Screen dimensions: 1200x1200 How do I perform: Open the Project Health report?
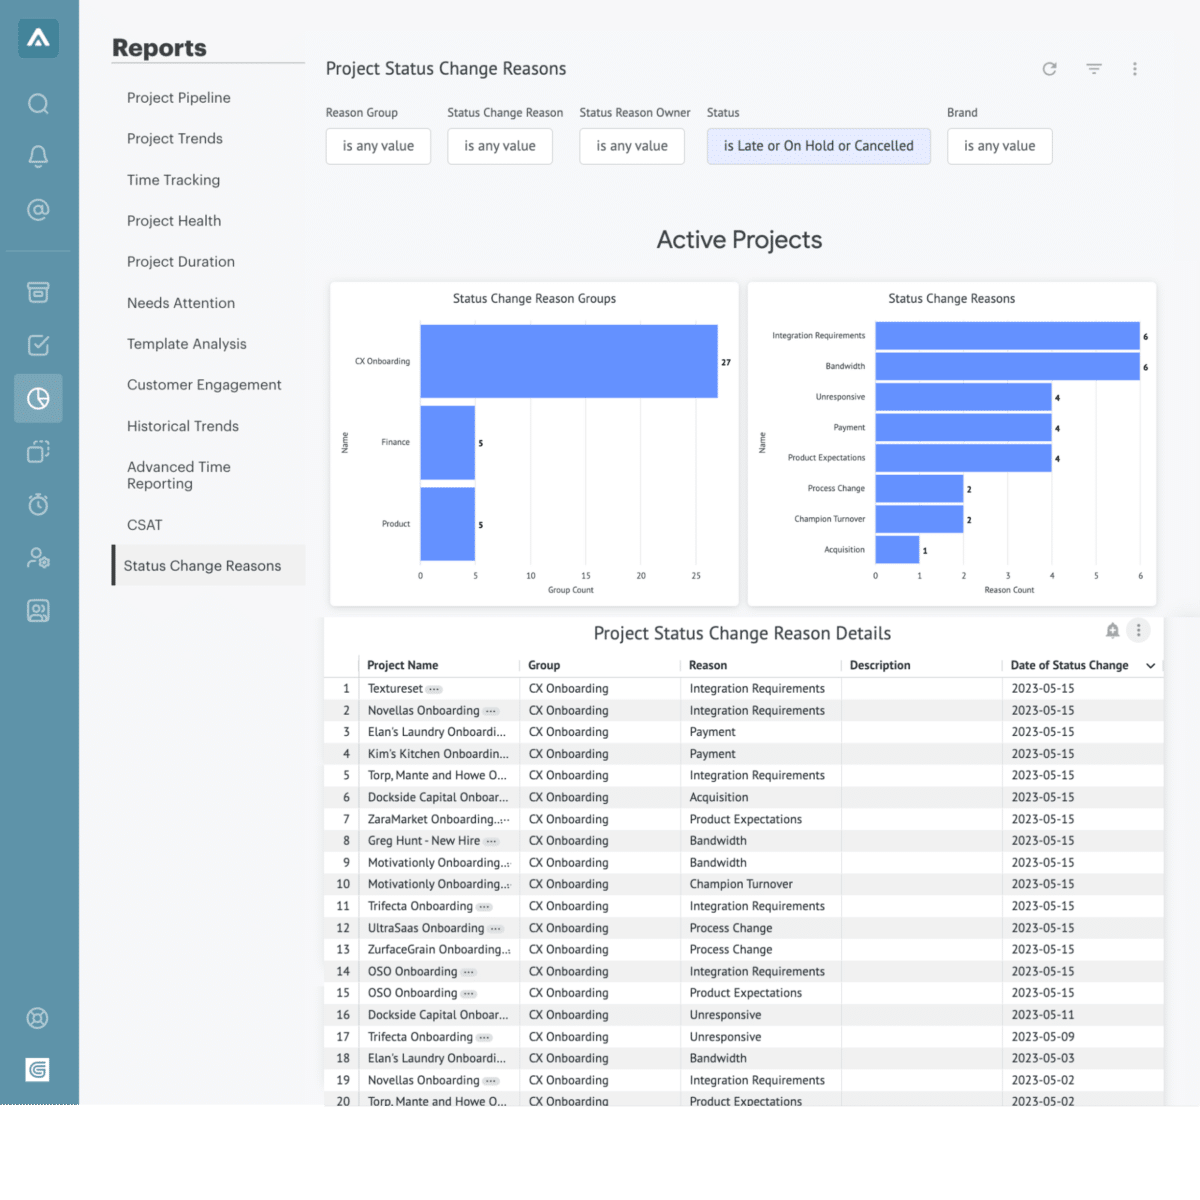pyautogui.click(x=174, y=220)
